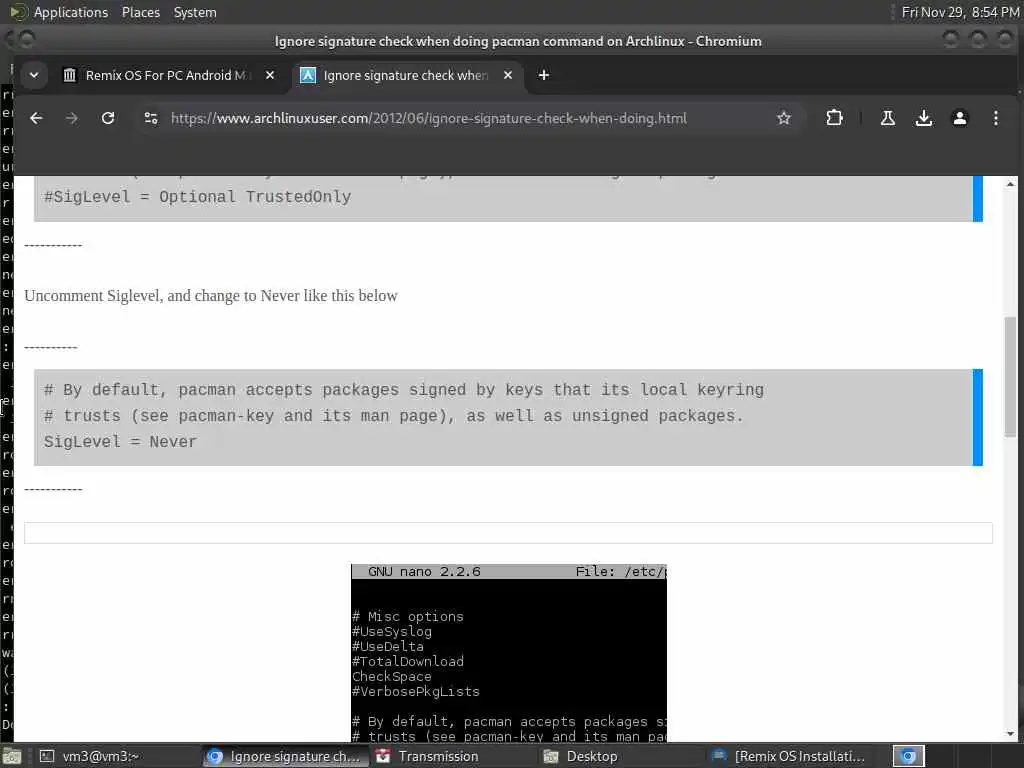Select Ignore signature Chromium taskbar button
This screenshot has width=1024, height=768.
tap(285, 756)
